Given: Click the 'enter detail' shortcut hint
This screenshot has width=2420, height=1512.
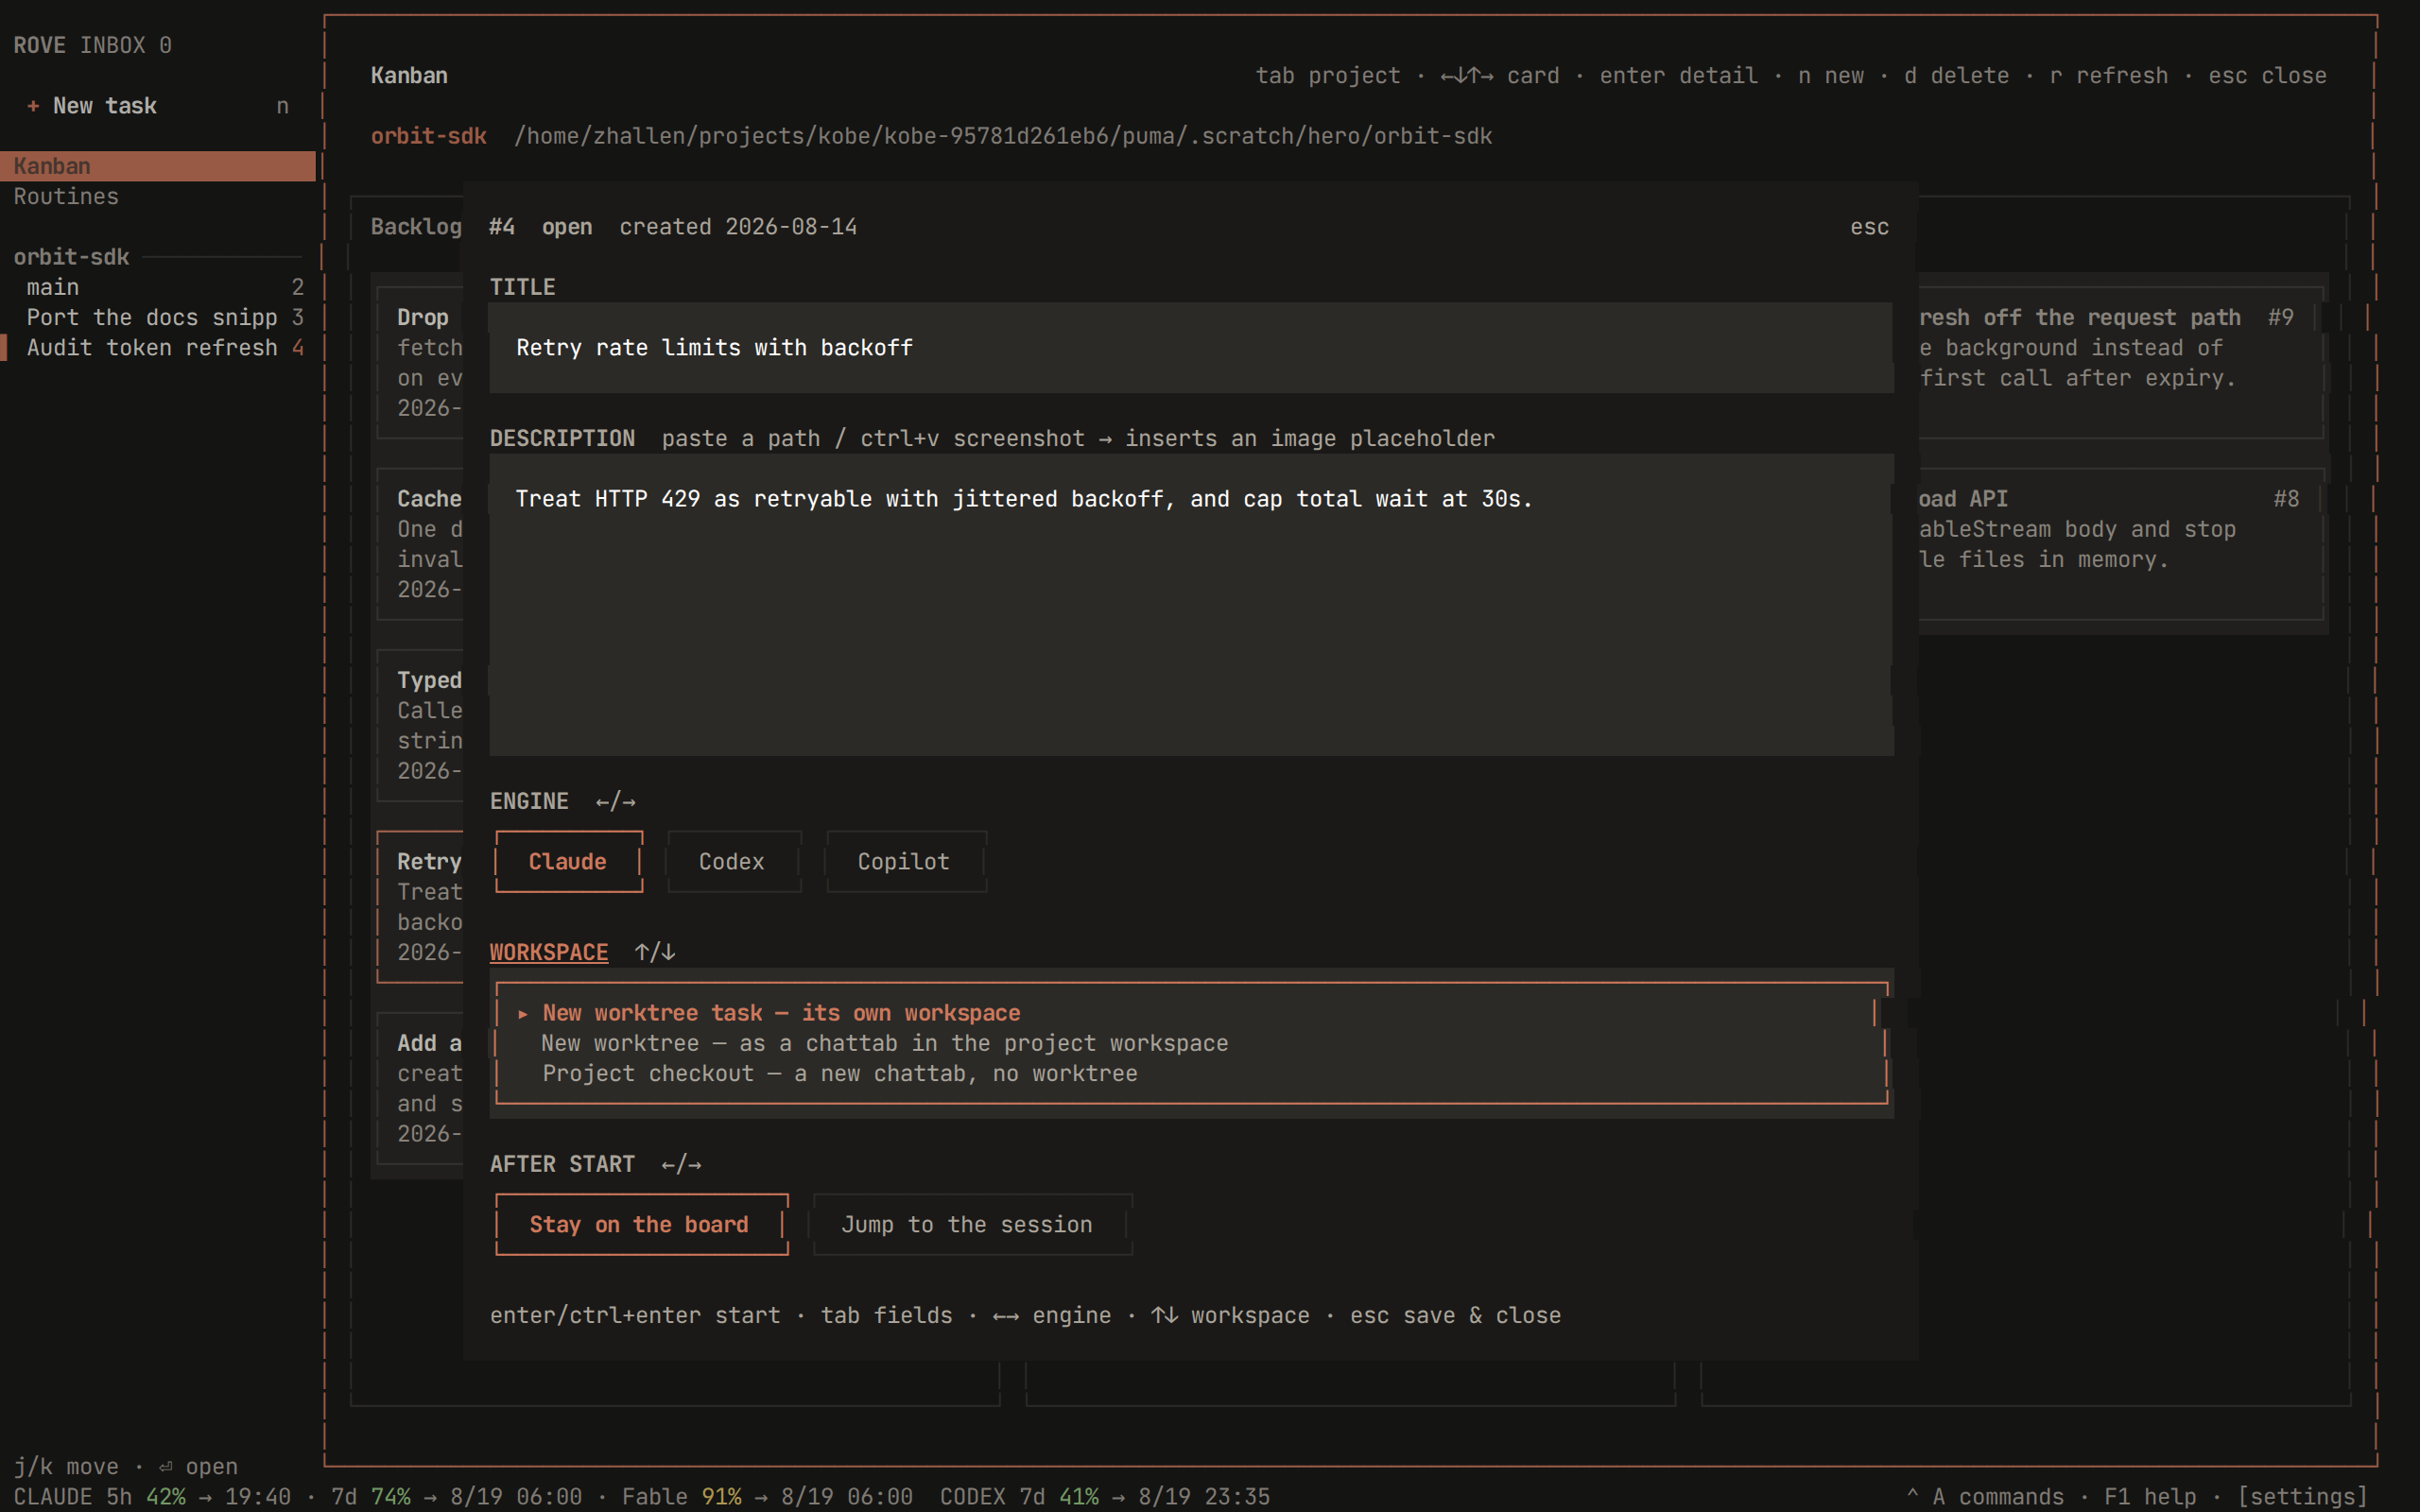Looking at the screenshot, I should pos(1679,76).
